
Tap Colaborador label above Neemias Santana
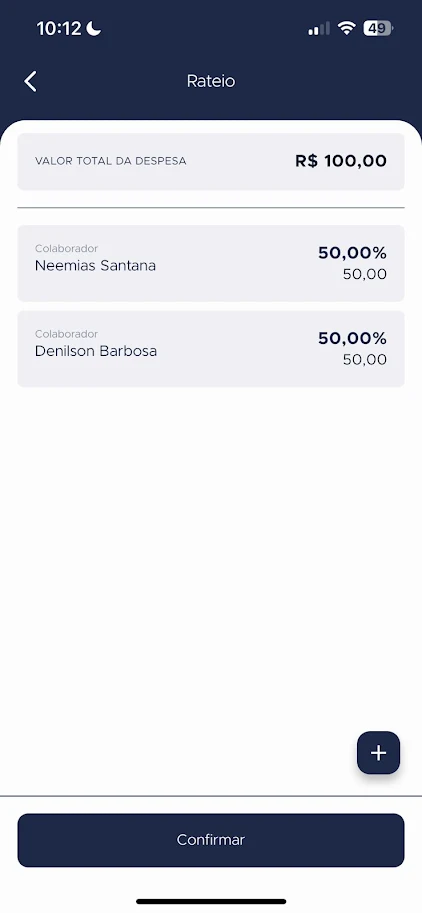point(66,249)
